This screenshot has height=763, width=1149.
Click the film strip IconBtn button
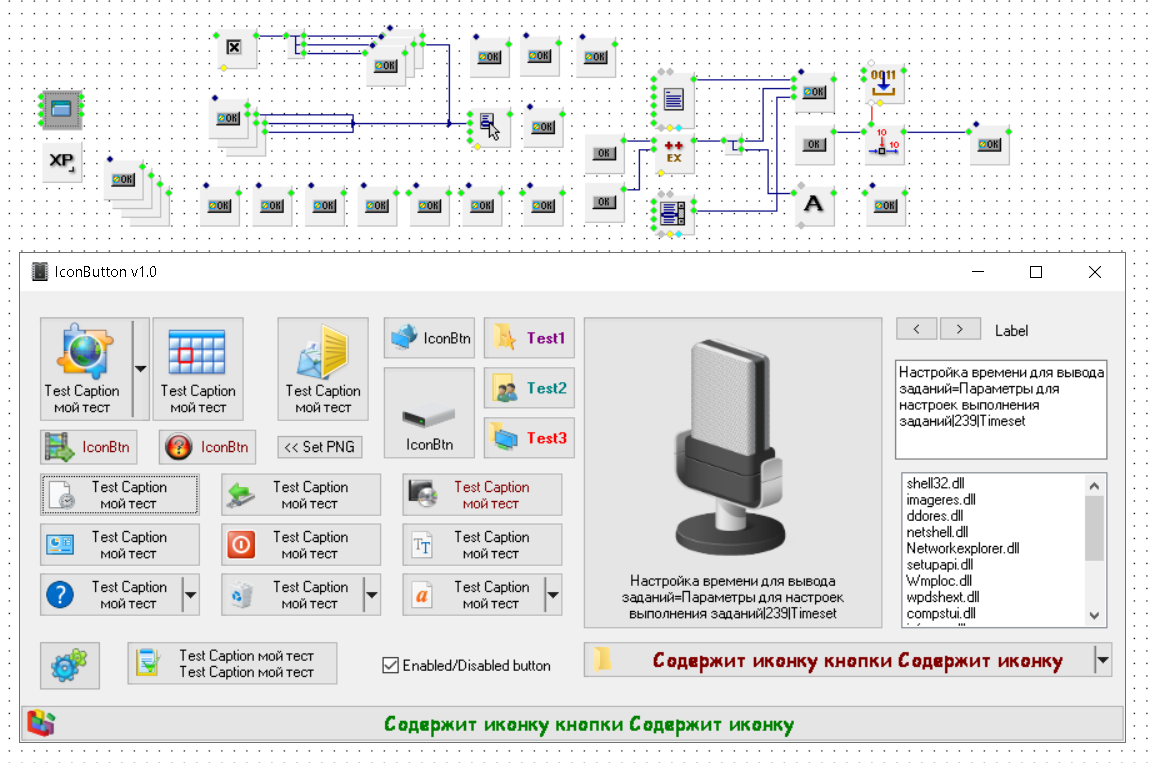(88, 447)
